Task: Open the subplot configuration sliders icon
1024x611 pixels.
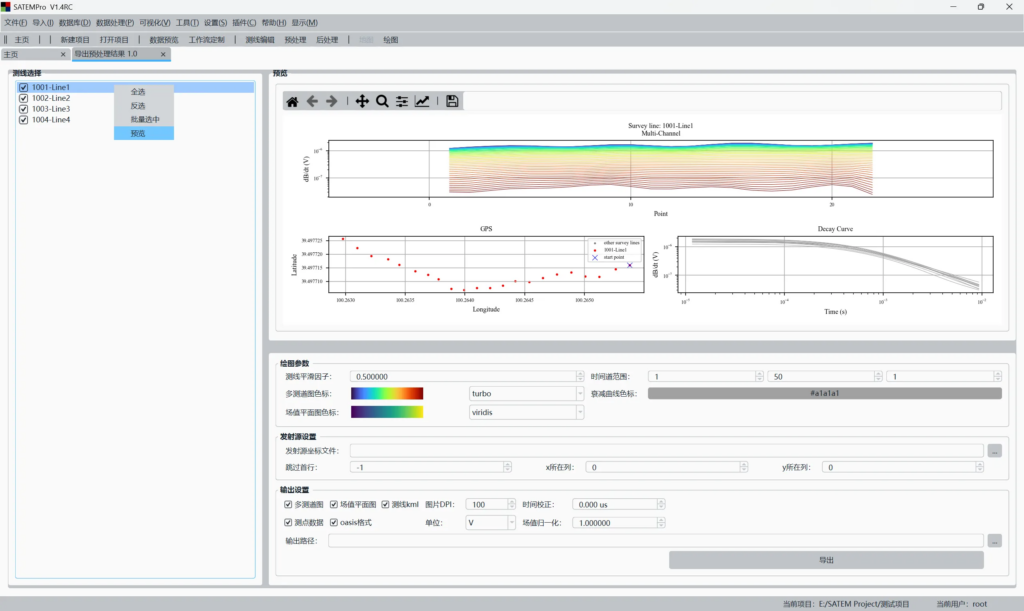Action: pos(402,101)
